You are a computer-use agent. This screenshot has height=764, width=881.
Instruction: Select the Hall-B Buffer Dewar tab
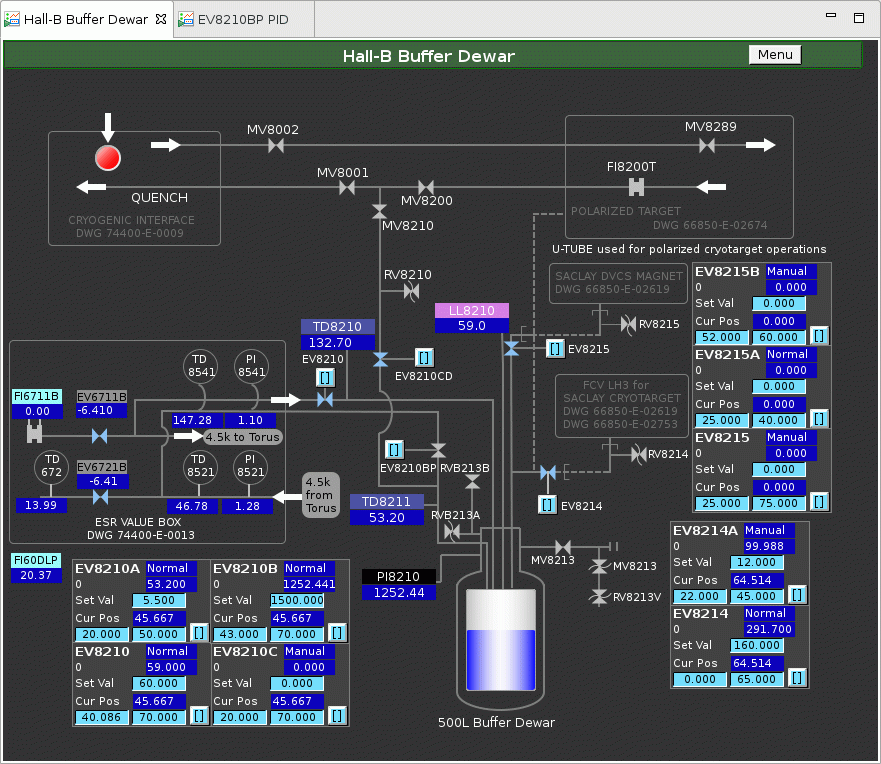pos(86,19)
